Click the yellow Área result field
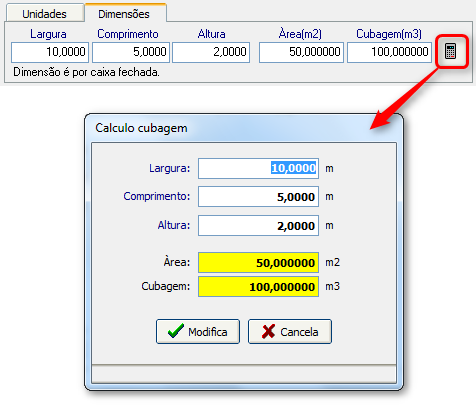476x411 pixels. pyautogui.click(x=258, y=263)
